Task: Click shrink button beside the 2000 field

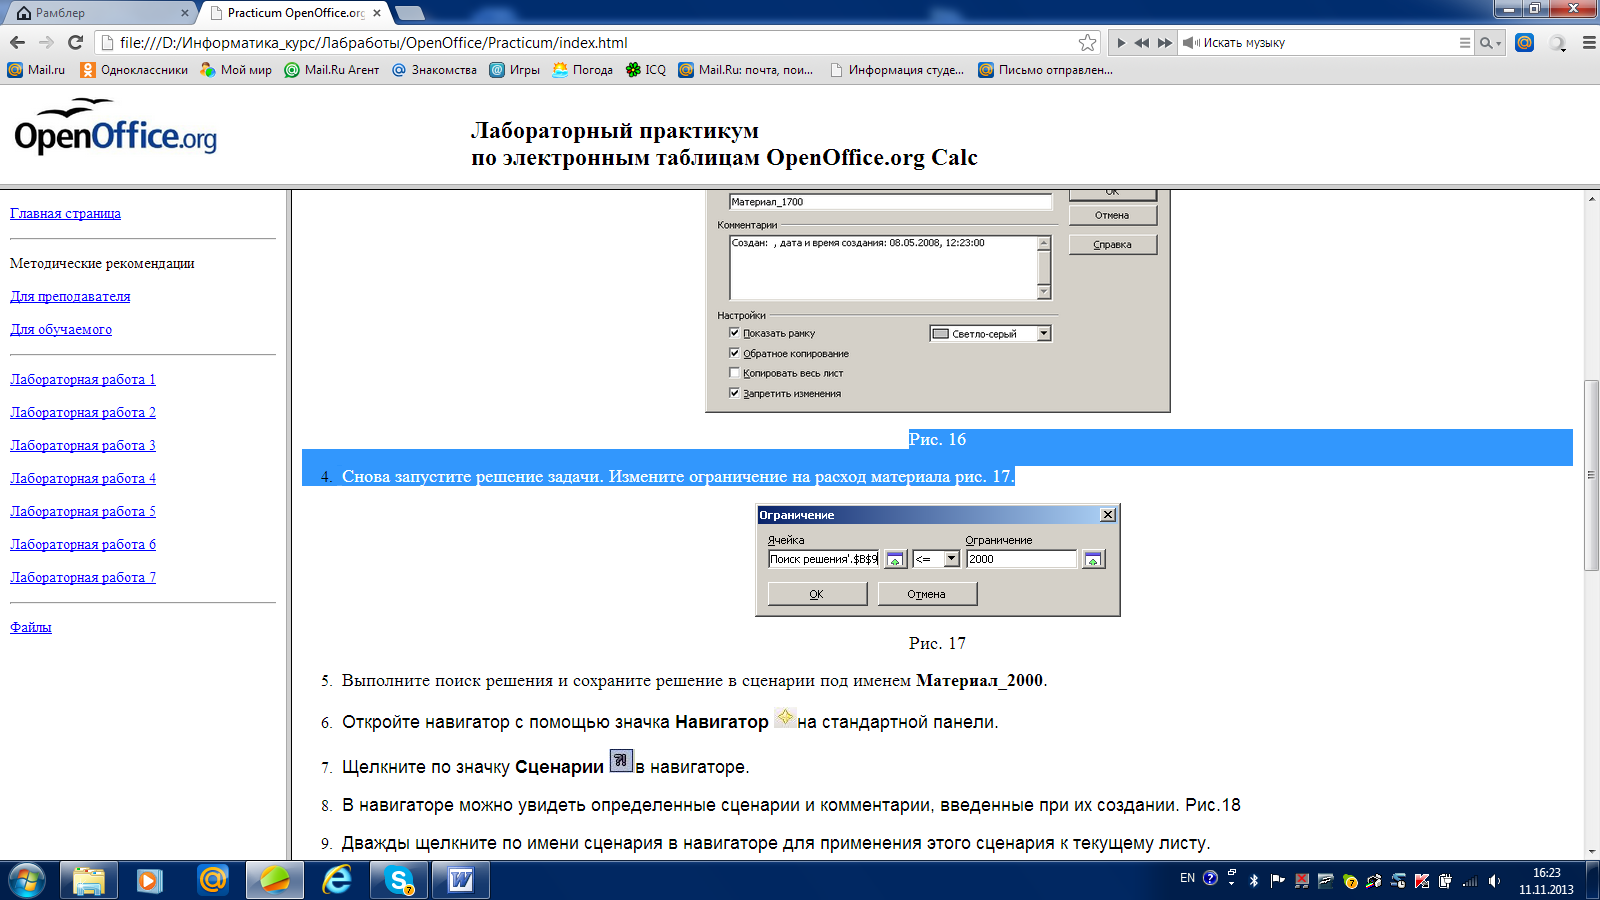Action: 1093,559
